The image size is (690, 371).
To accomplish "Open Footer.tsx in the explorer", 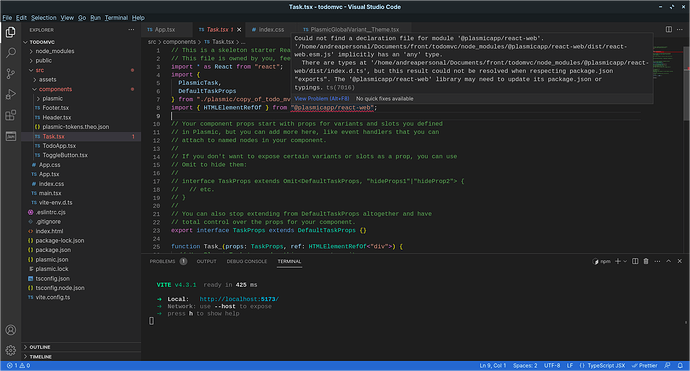I will pyautogui.click(x=81, y=108).
